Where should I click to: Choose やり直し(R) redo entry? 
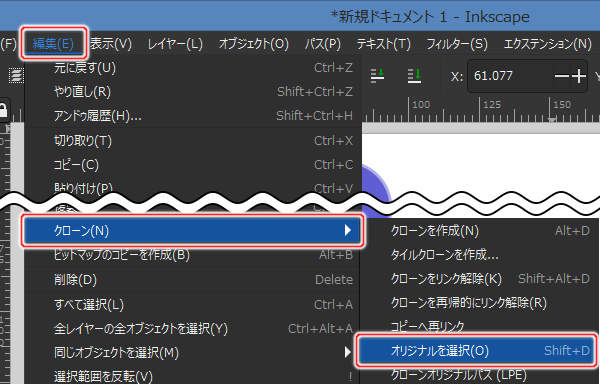click(x=193, y=92)
